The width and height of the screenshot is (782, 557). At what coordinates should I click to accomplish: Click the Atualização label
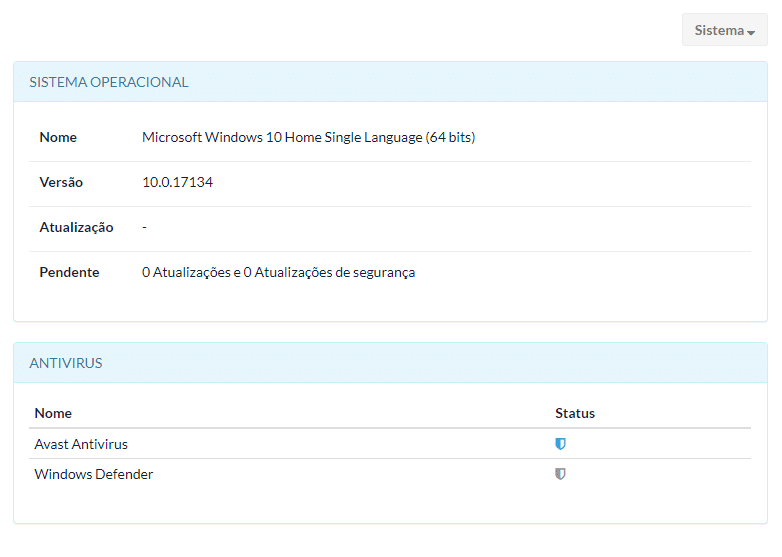pos(76,227)
